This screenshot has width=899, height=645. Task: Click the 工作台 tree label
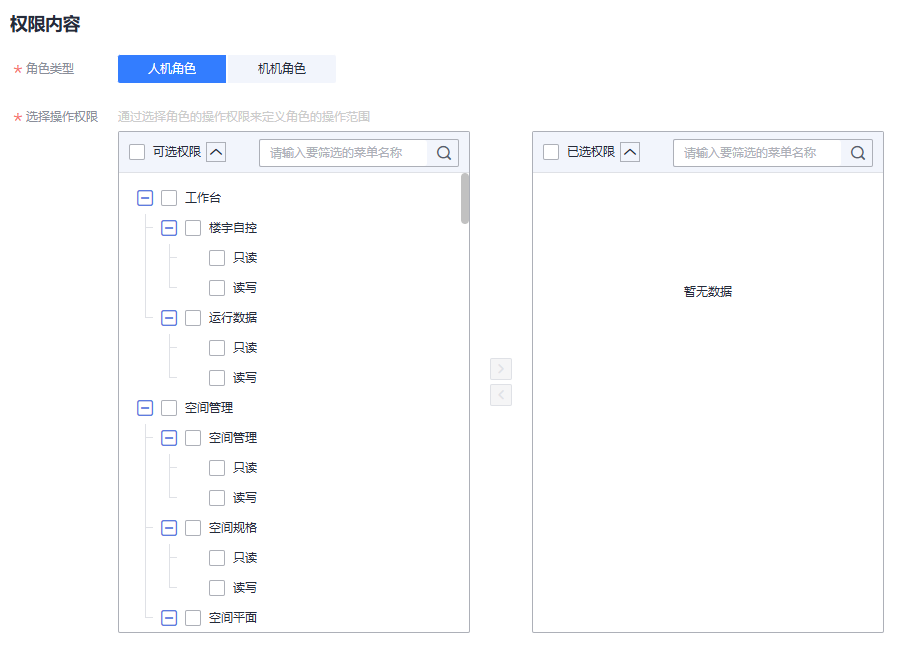(203, 198)
